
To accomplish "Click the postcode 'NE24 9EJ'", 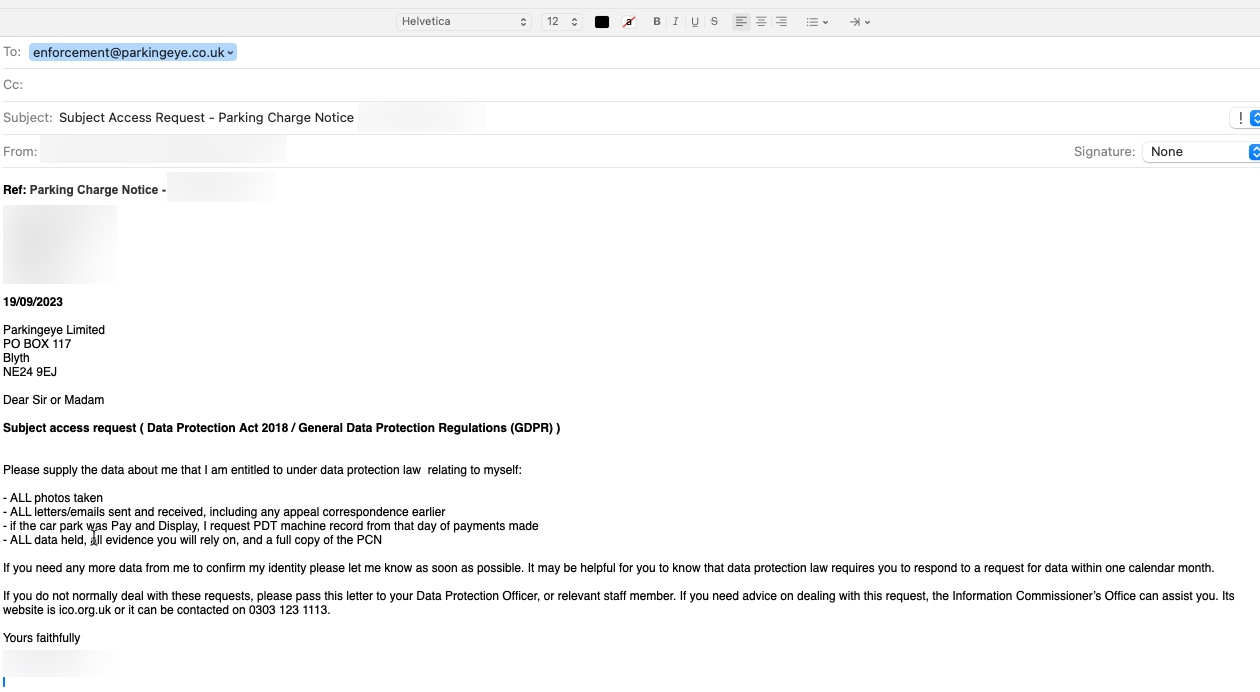I will point(30,372).
